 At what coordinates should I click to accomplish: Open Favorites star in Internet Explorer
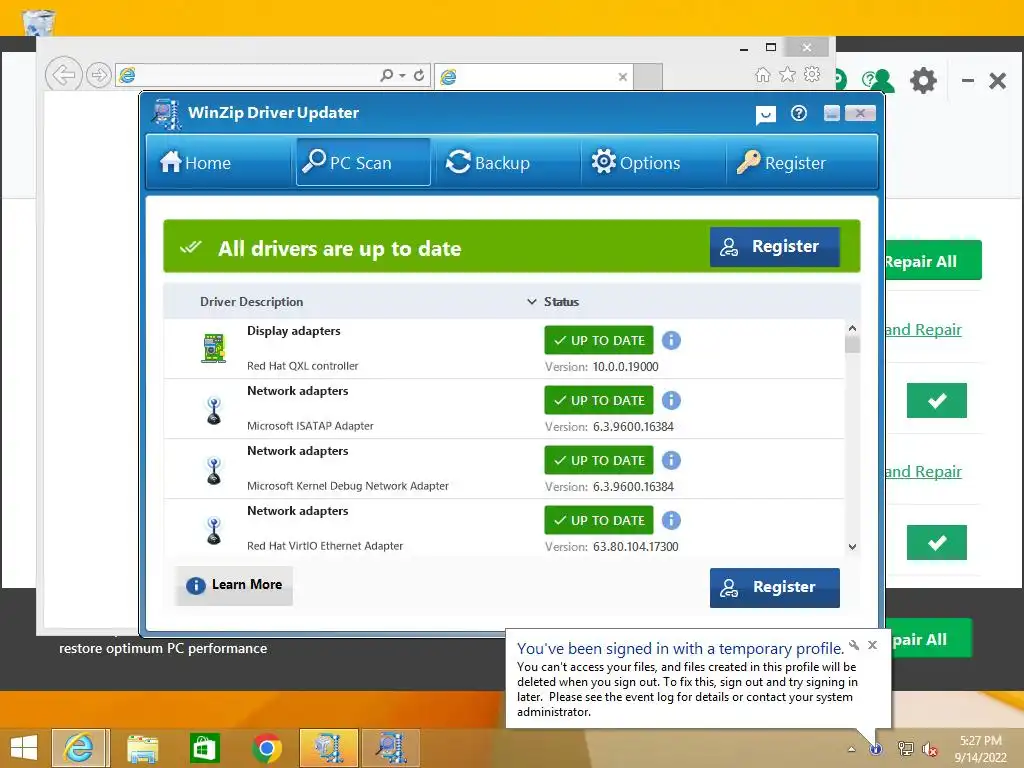tap(788, 74)
